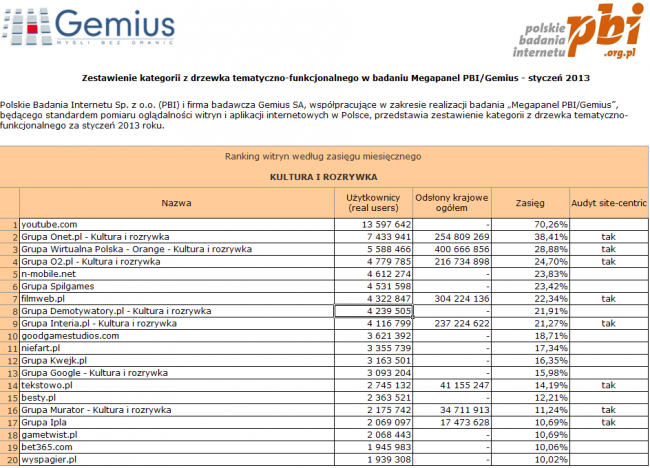Select the document title mentioning styczeń 2013

tap(326, 77)
